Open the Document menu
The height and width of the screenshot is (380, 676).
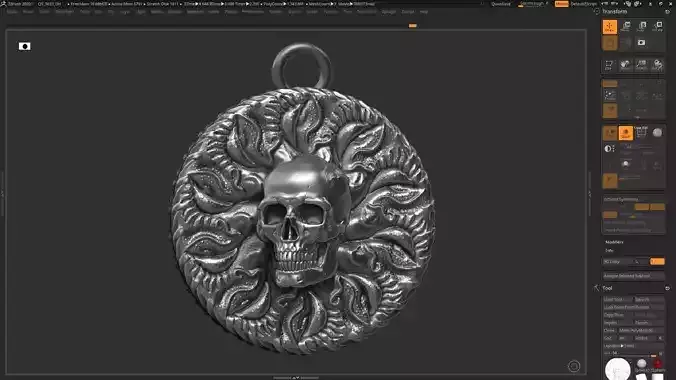click(65, 12)
